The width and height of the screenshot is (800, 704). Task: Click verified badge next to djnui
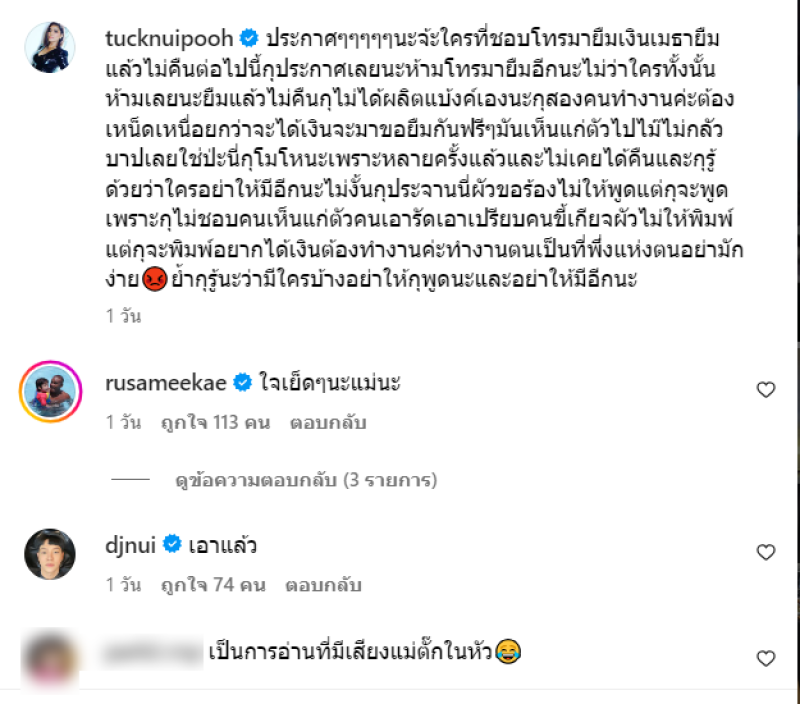point(172,544)
